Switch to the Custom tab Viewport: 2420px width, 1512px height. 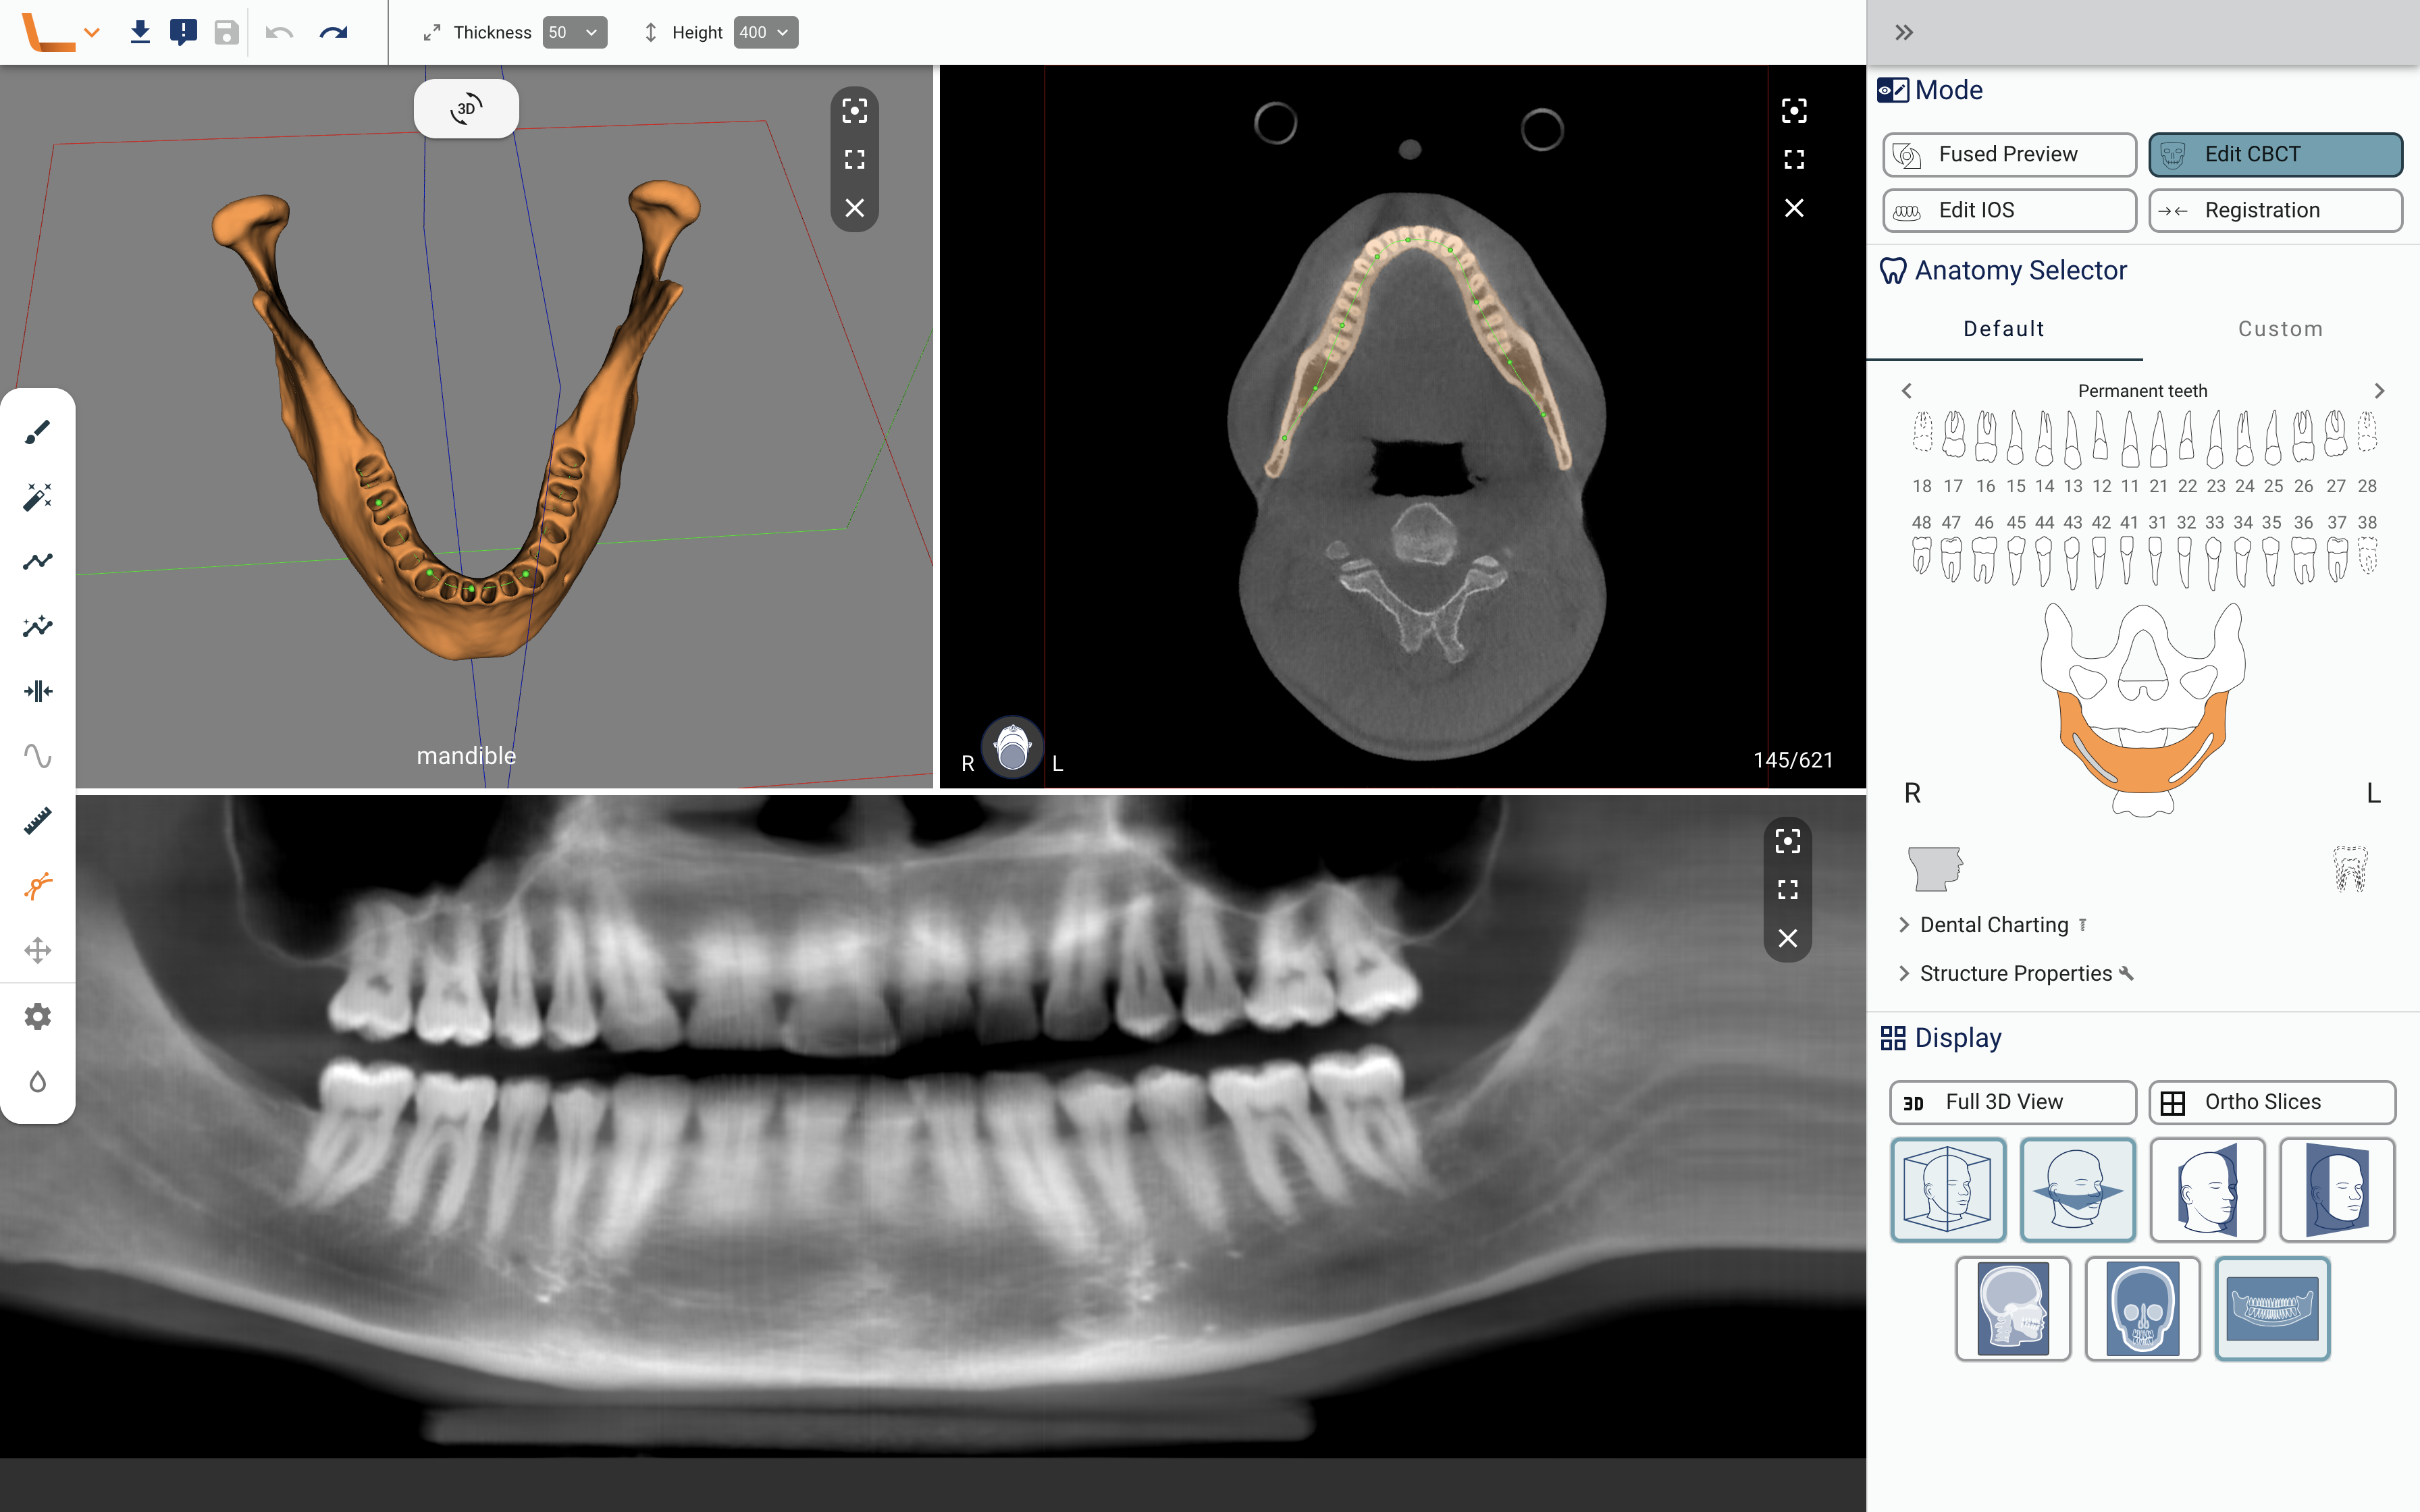point(2280,329)
